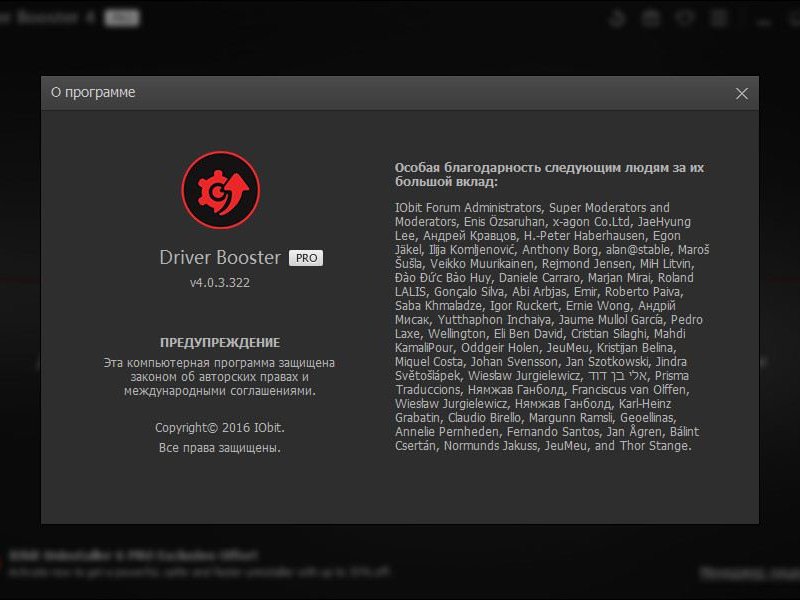
Task: Click the warning line 'международными соглашениями.'
Action: (220, 391)
